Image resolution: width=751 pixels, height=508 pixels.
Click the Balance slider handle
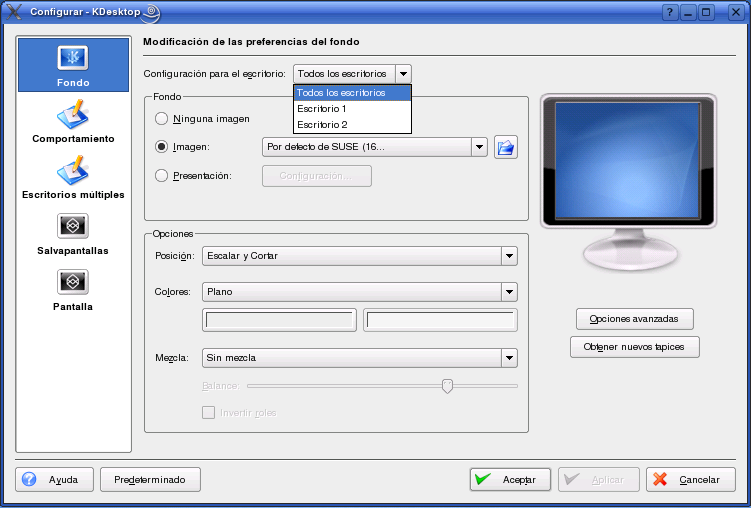point(447,386)
